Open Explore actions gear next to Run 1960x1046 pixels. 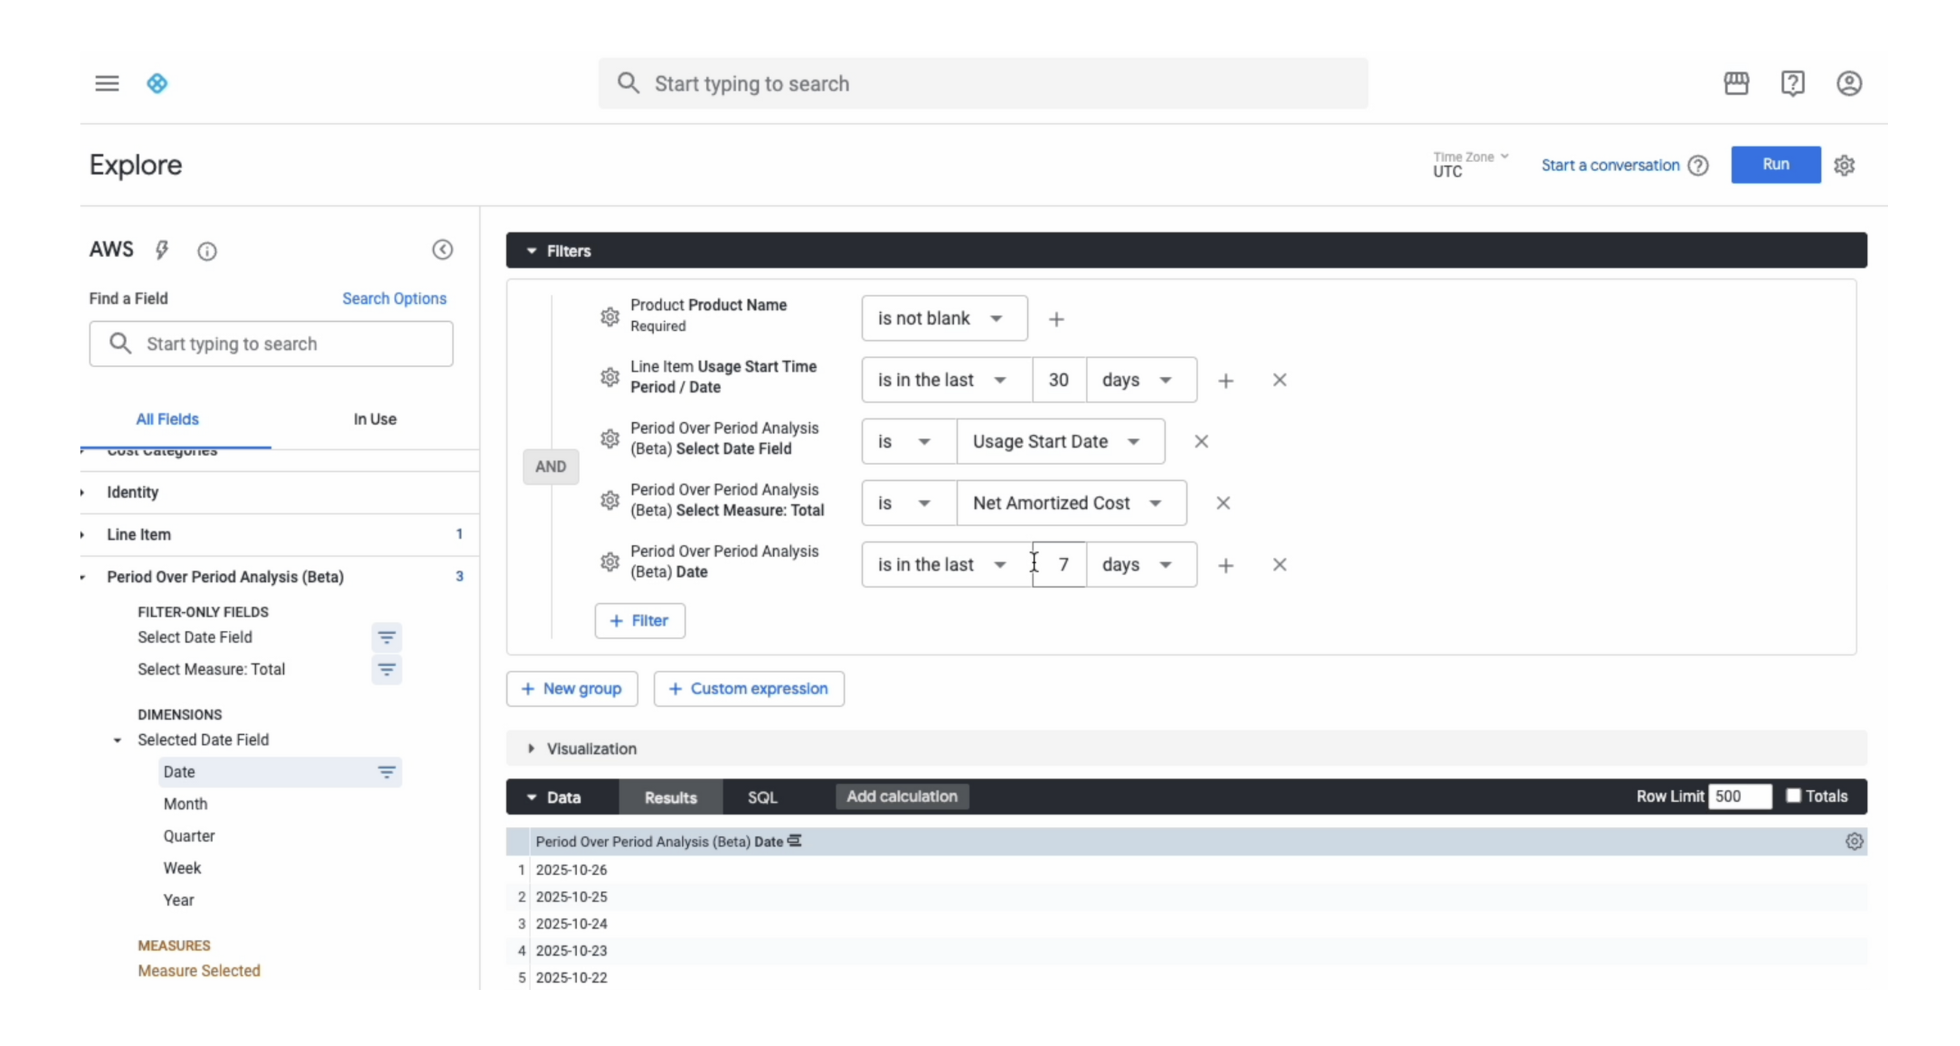coord(1844,166)
